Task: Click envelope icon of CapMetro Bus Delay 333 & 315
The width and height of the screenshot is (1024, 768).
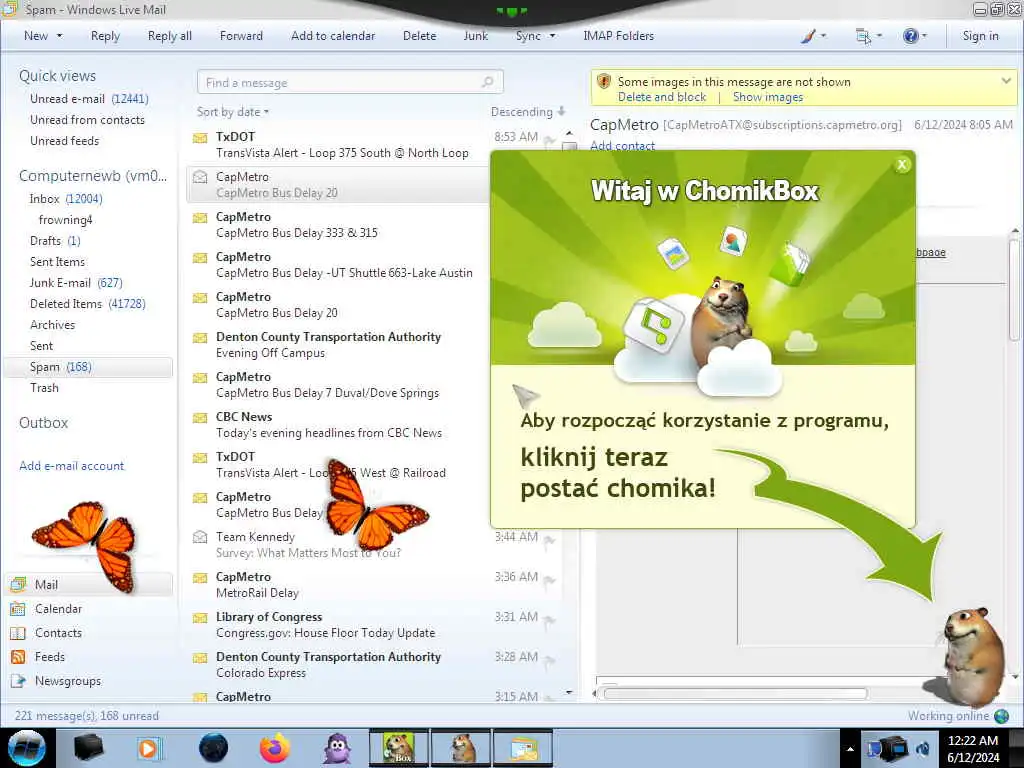Action: pyautogui.click(x=200, y=217)
